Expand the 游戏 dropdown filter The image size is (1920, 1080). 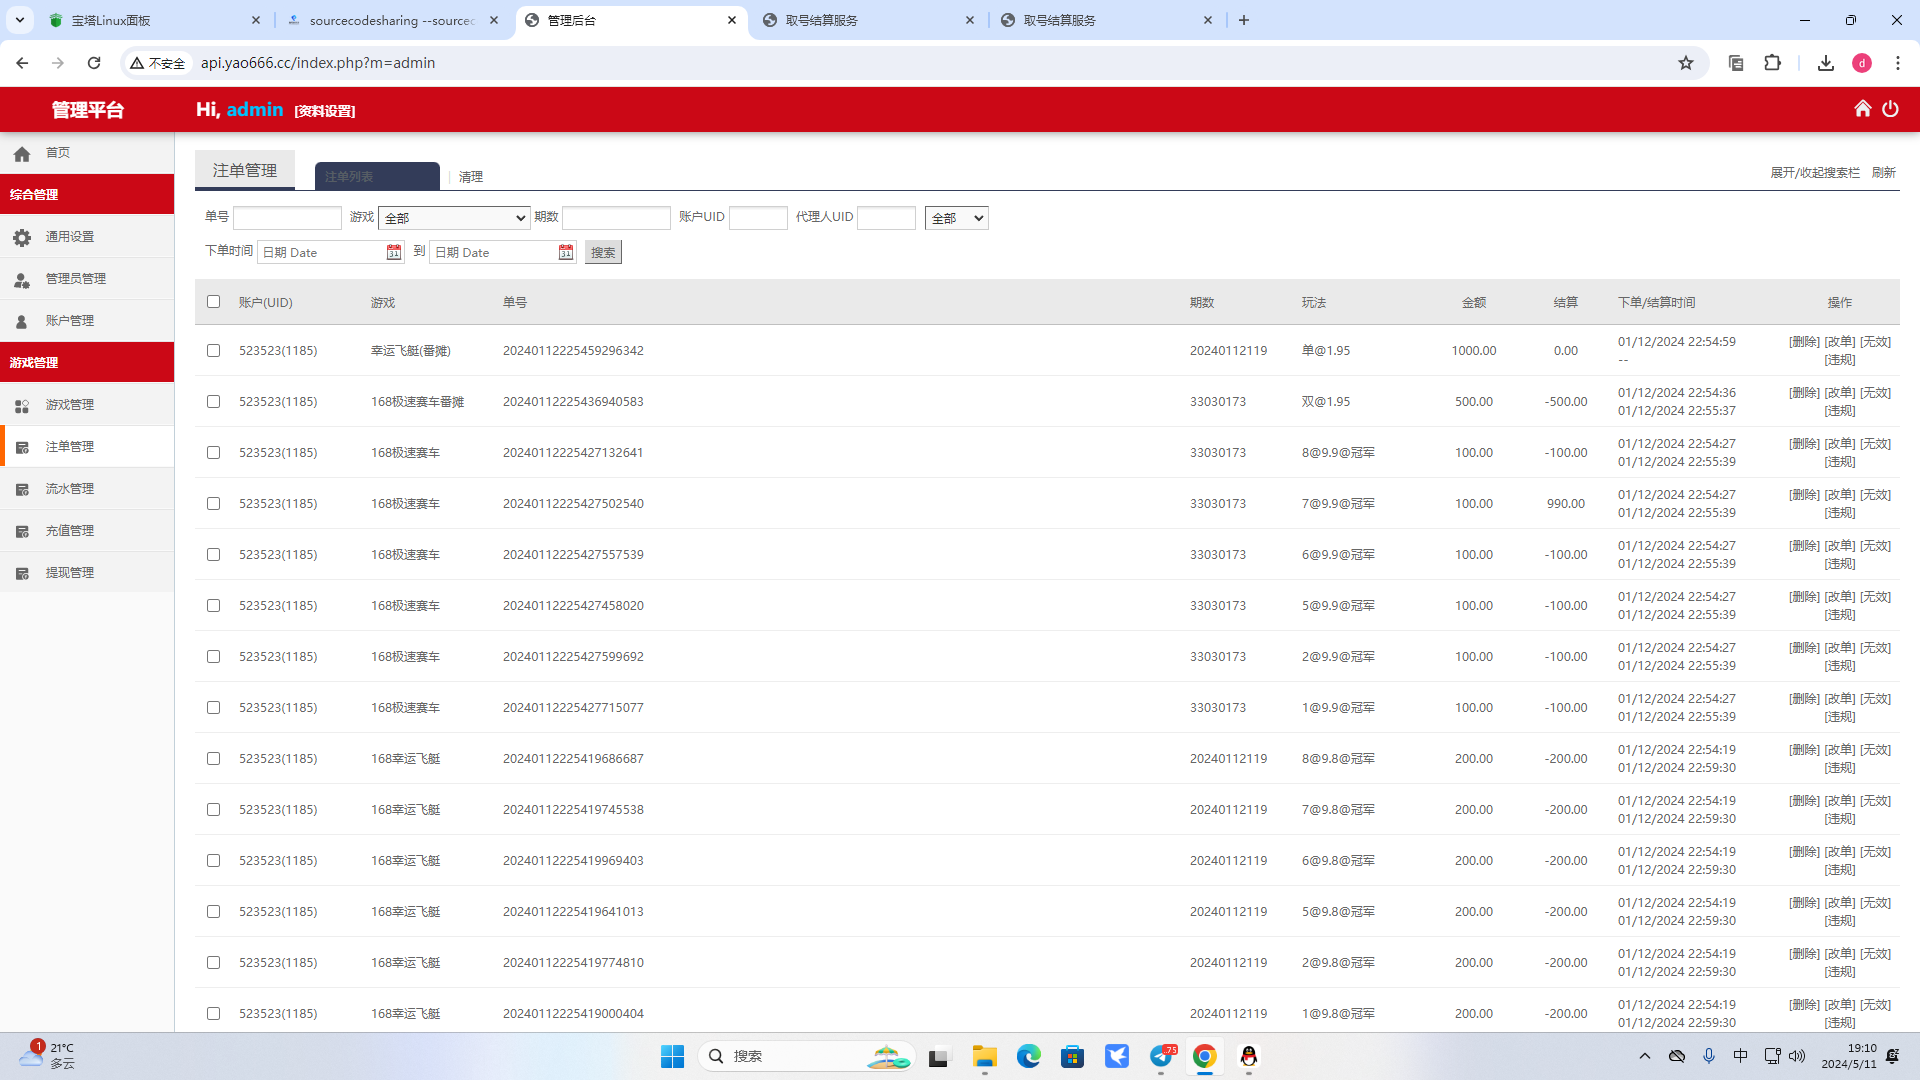click(454, 218)
